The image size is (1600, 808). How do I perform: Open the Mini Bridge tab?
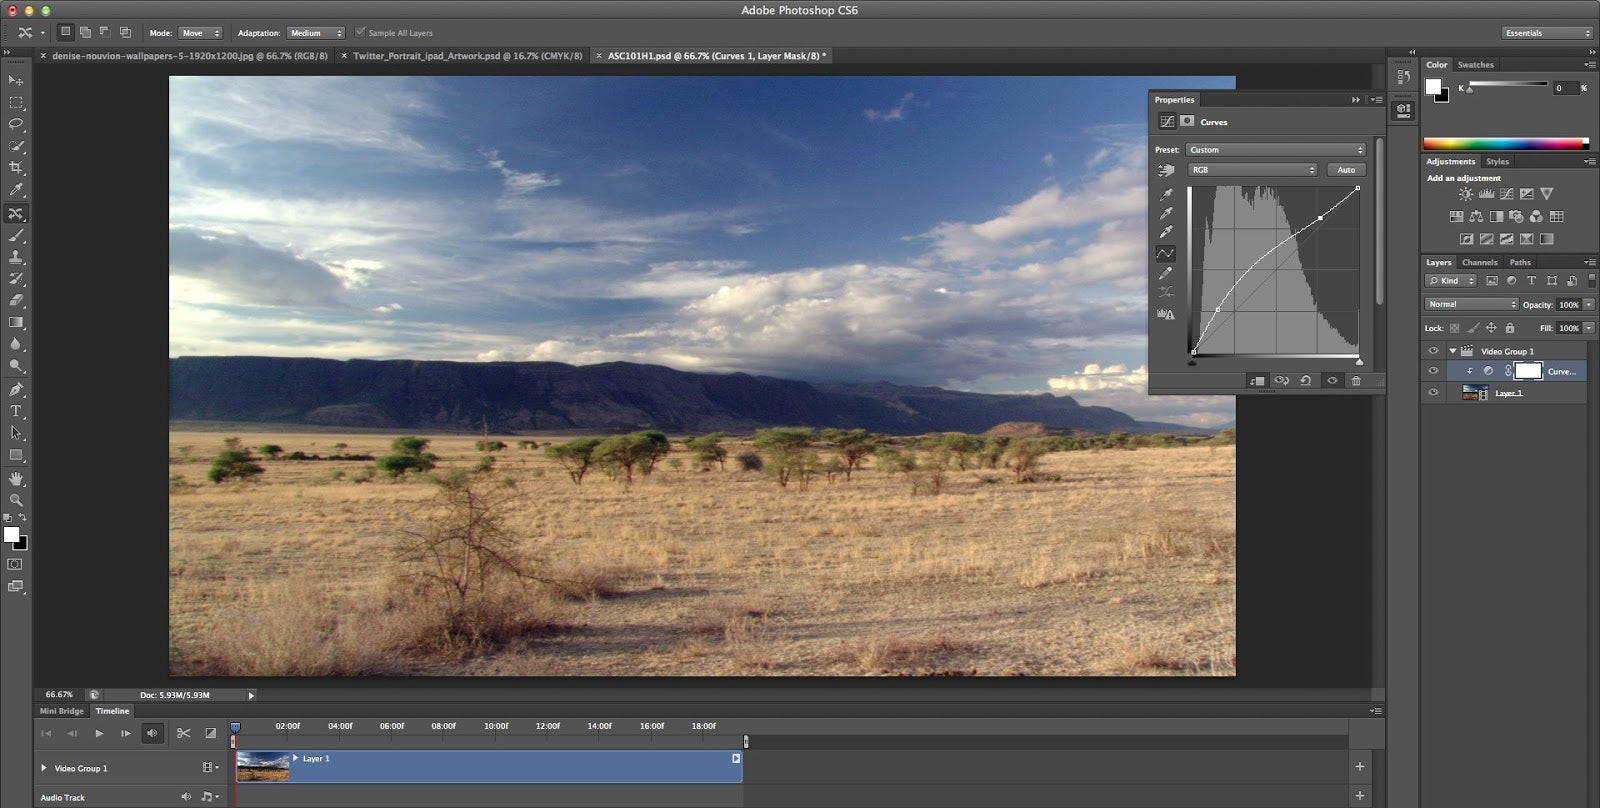62,711
